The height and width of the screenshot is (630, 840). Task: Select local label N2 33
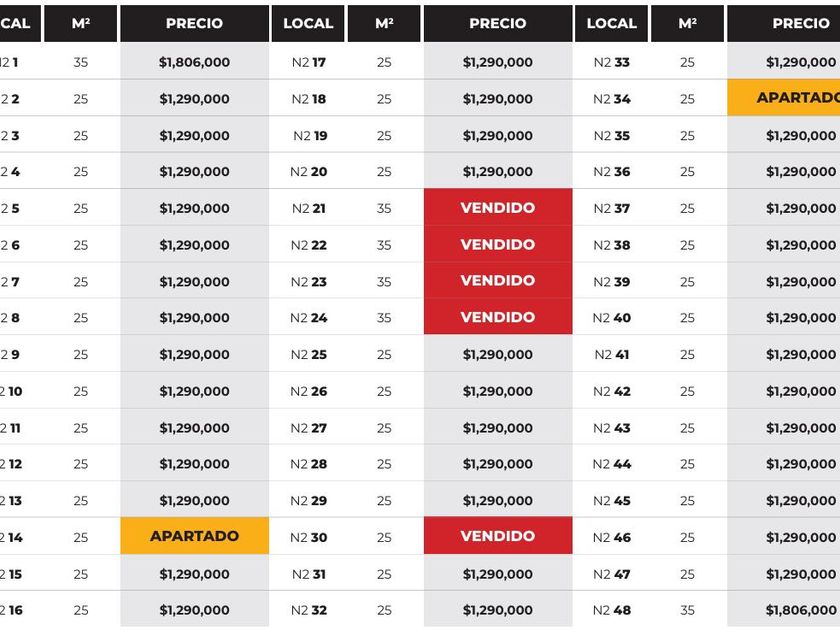coord(611,62)
